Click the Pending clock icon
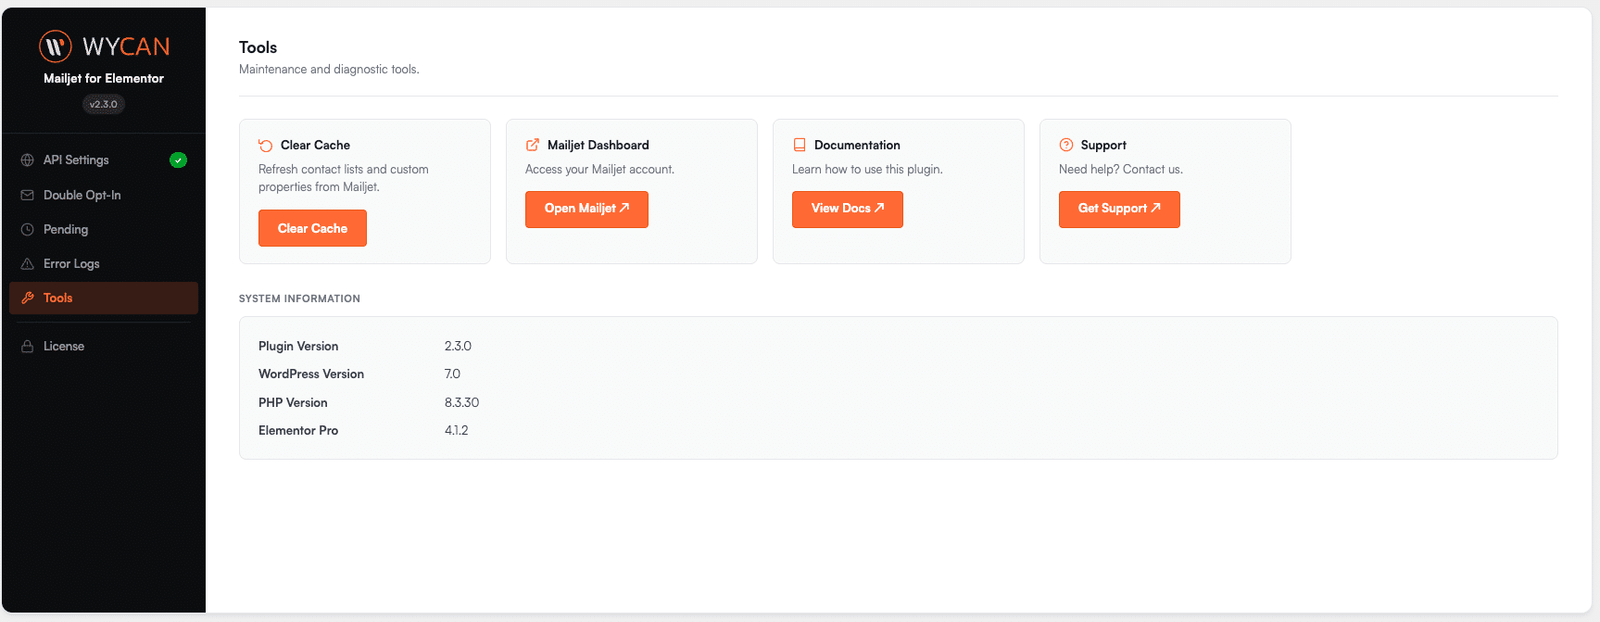 (x=27, y=229)
